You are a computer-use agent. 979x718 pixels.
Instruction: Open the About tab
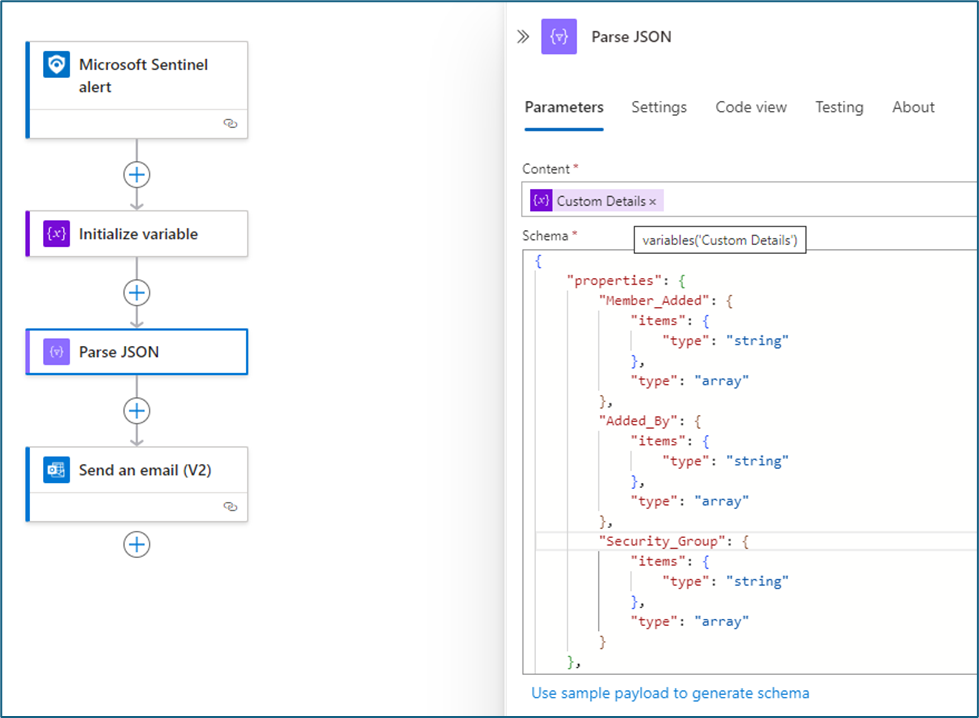point(913,107)
